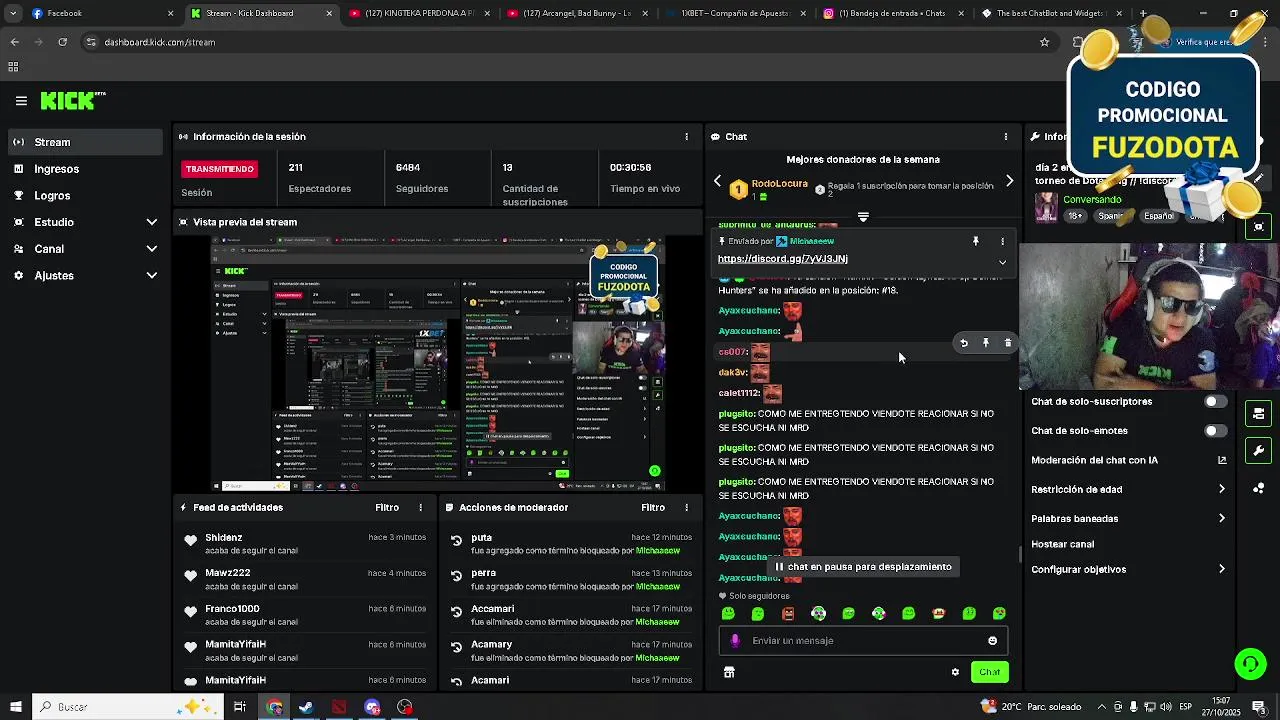Click the bubbles icon in right rail
The image size is (1280, 720).
pos(1259,488)
